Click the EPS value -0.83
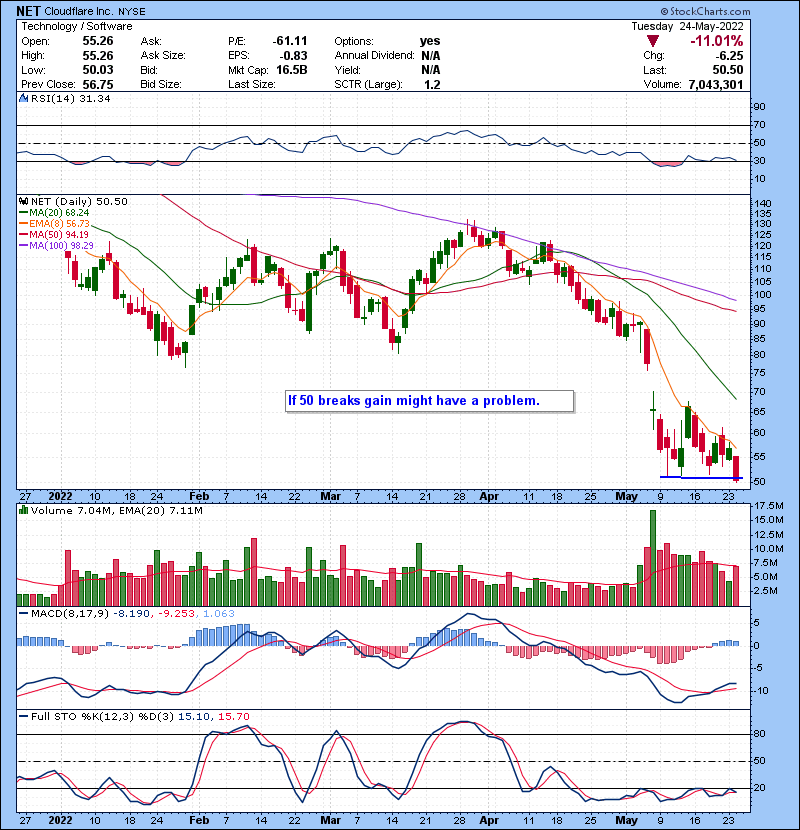Image resolution: width=800 pixels, height=830 pixels. [x=294, y=56]
